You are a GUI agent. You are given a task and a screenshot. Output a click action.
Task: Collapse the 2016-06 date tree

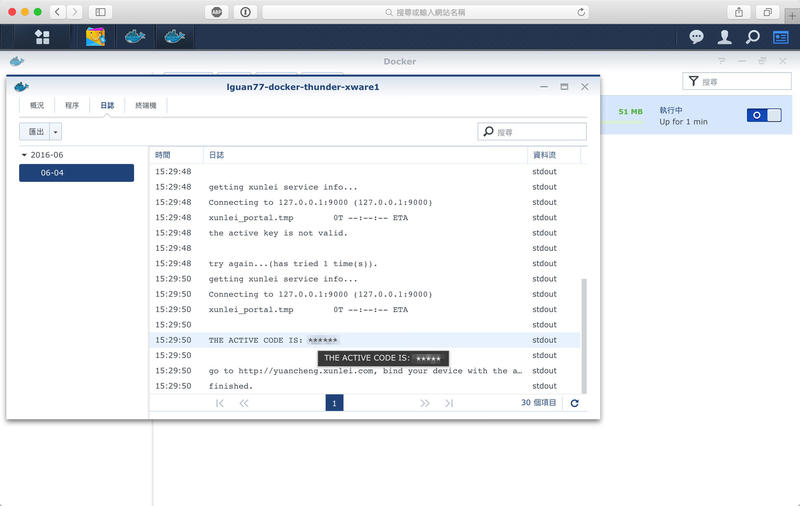pos(25,155)
